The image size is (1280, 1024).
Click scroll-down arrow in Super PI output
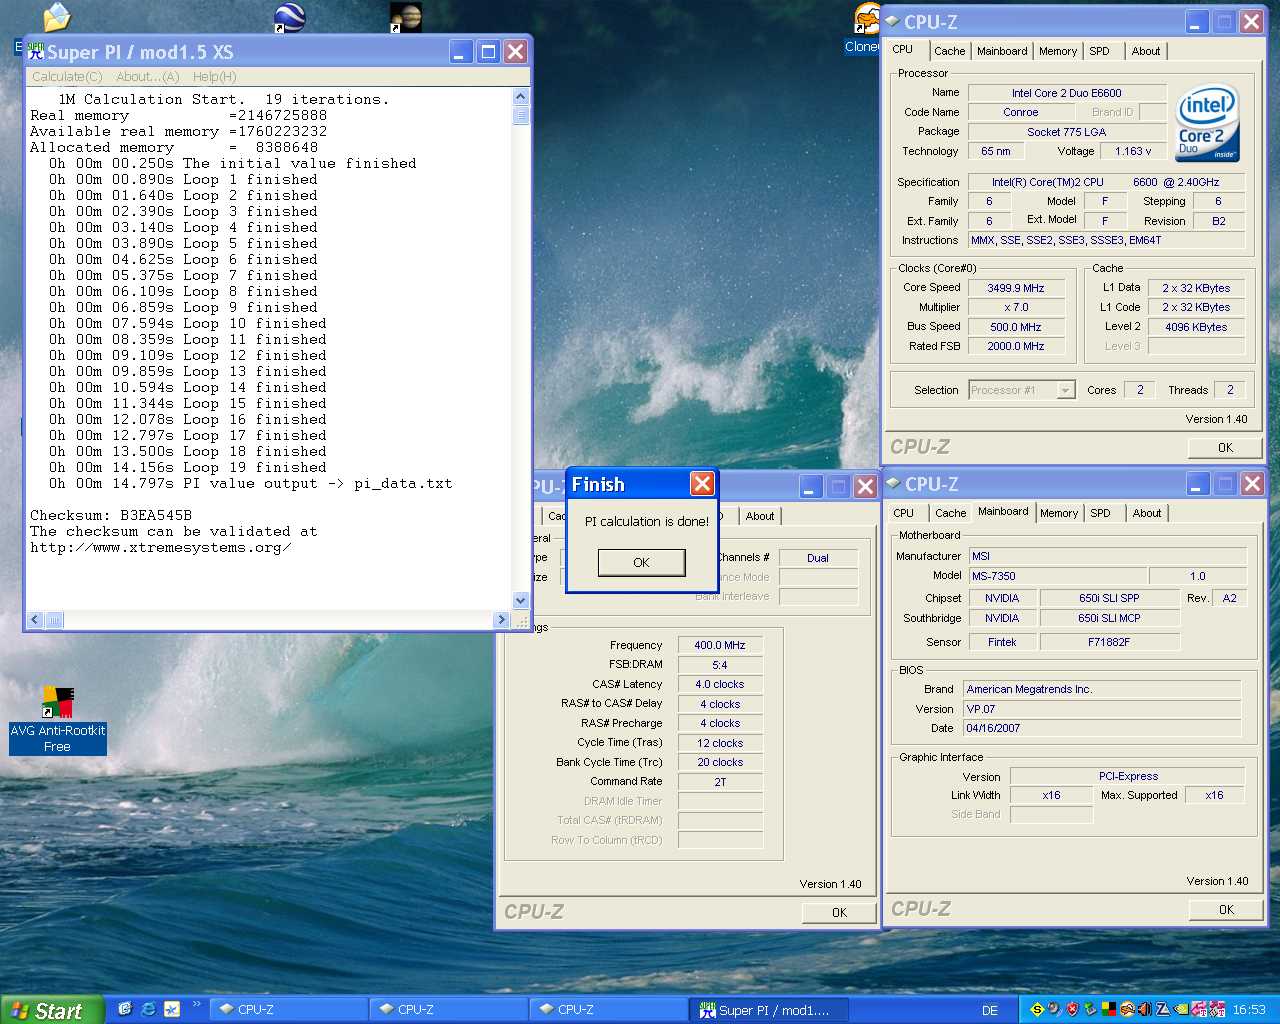pos(520,600)
